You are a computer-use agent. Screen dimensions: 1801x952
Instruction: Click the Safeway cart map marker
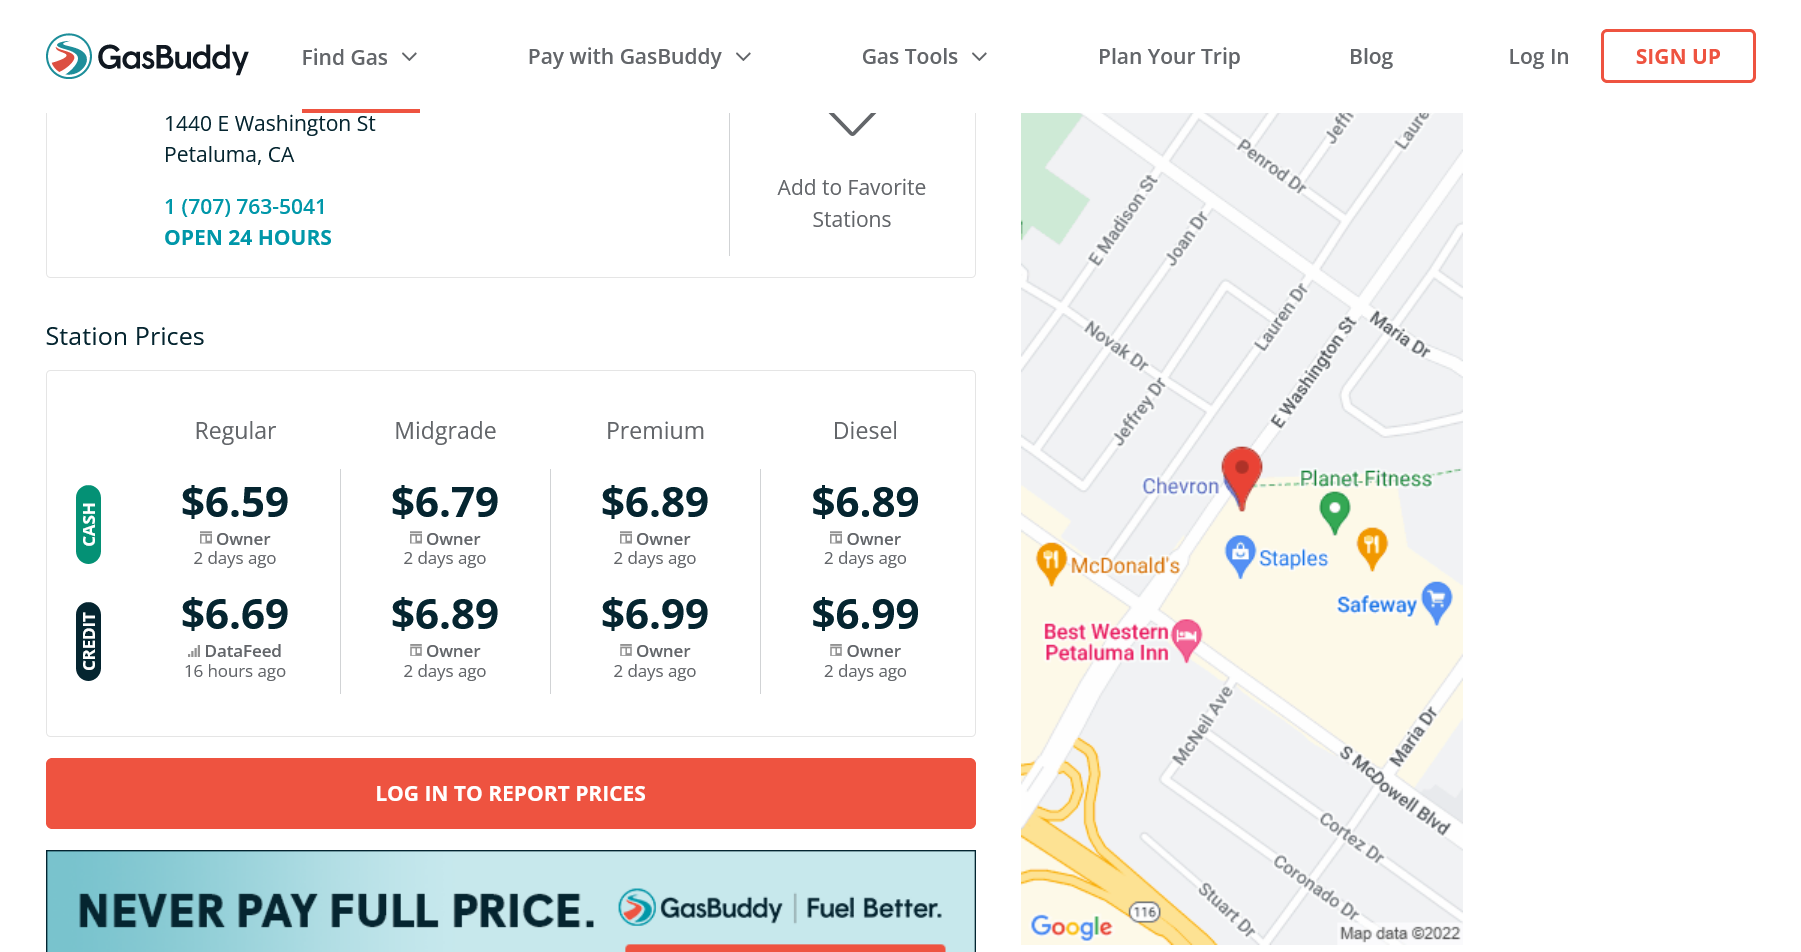(1436, 600)
